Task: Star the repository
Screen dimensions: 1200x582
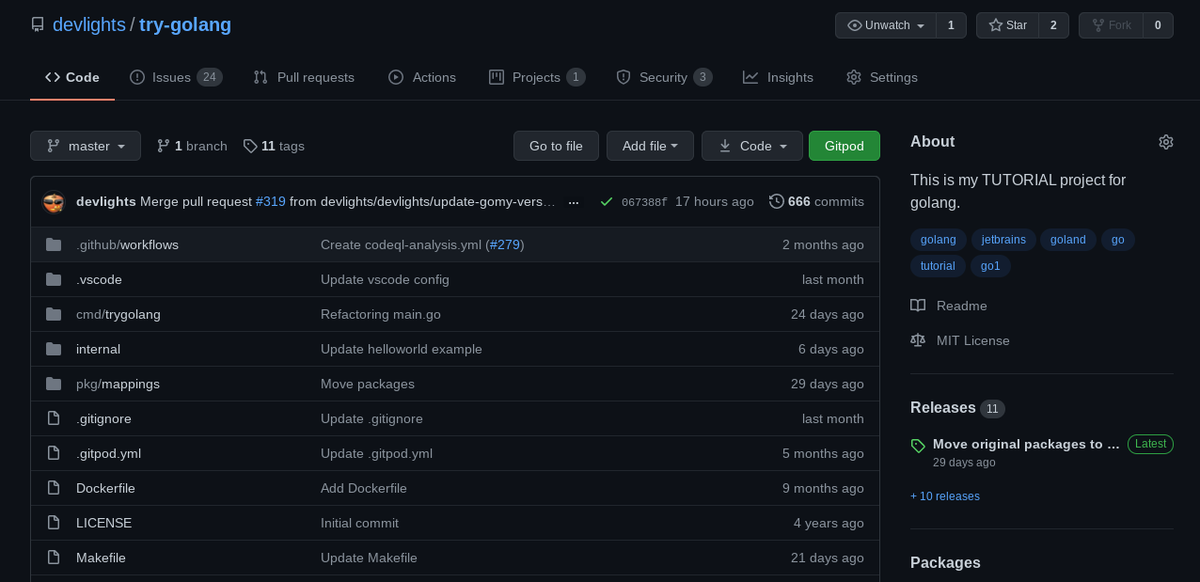Action: click(1008, 25)
